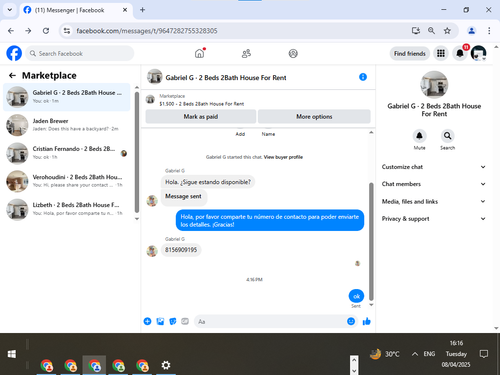Screen dimensions: 500x375
Task: Click the back arrow beside Marketplace
Action: (x=12, y=76)
